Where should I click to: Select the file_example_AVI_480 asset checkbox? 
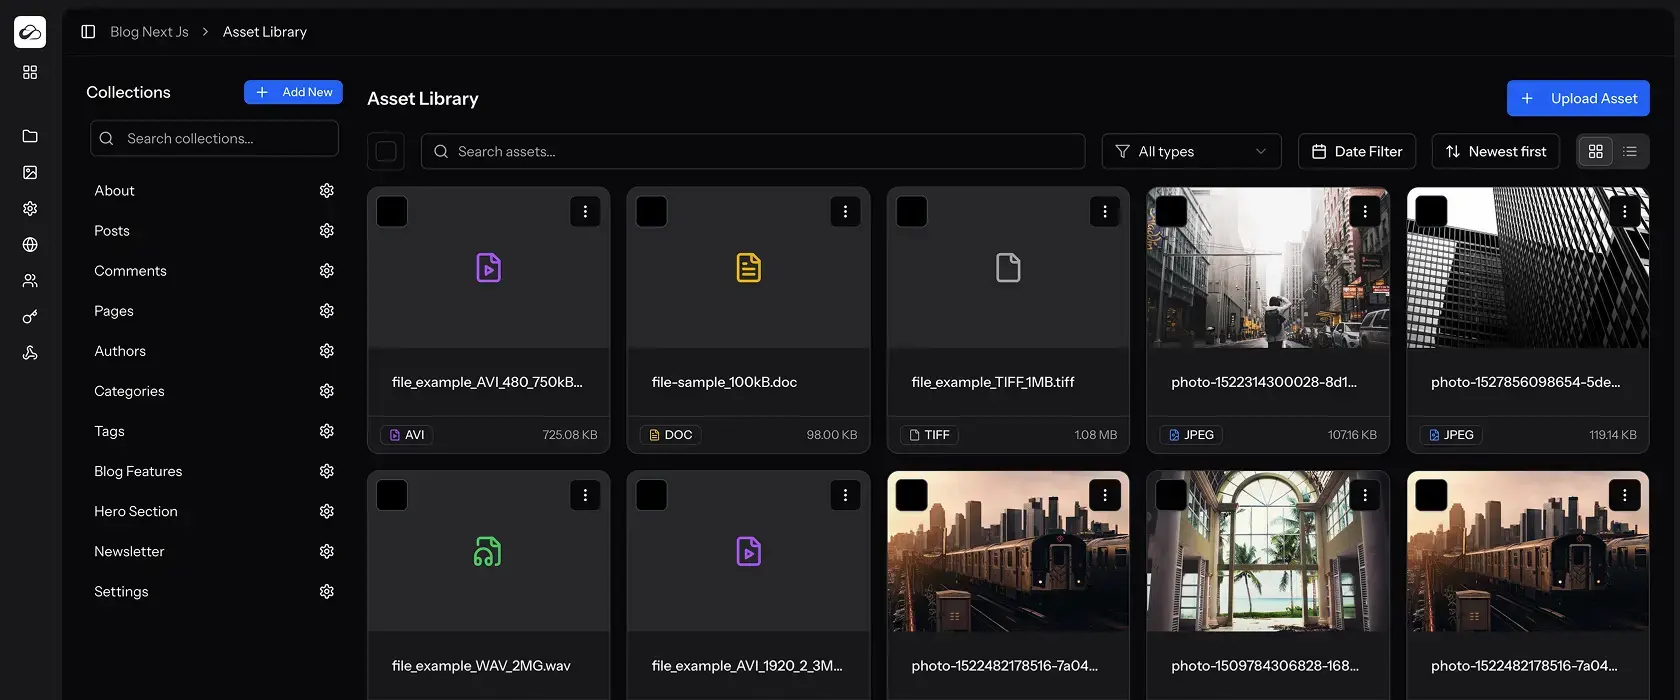tap(392, 211)
